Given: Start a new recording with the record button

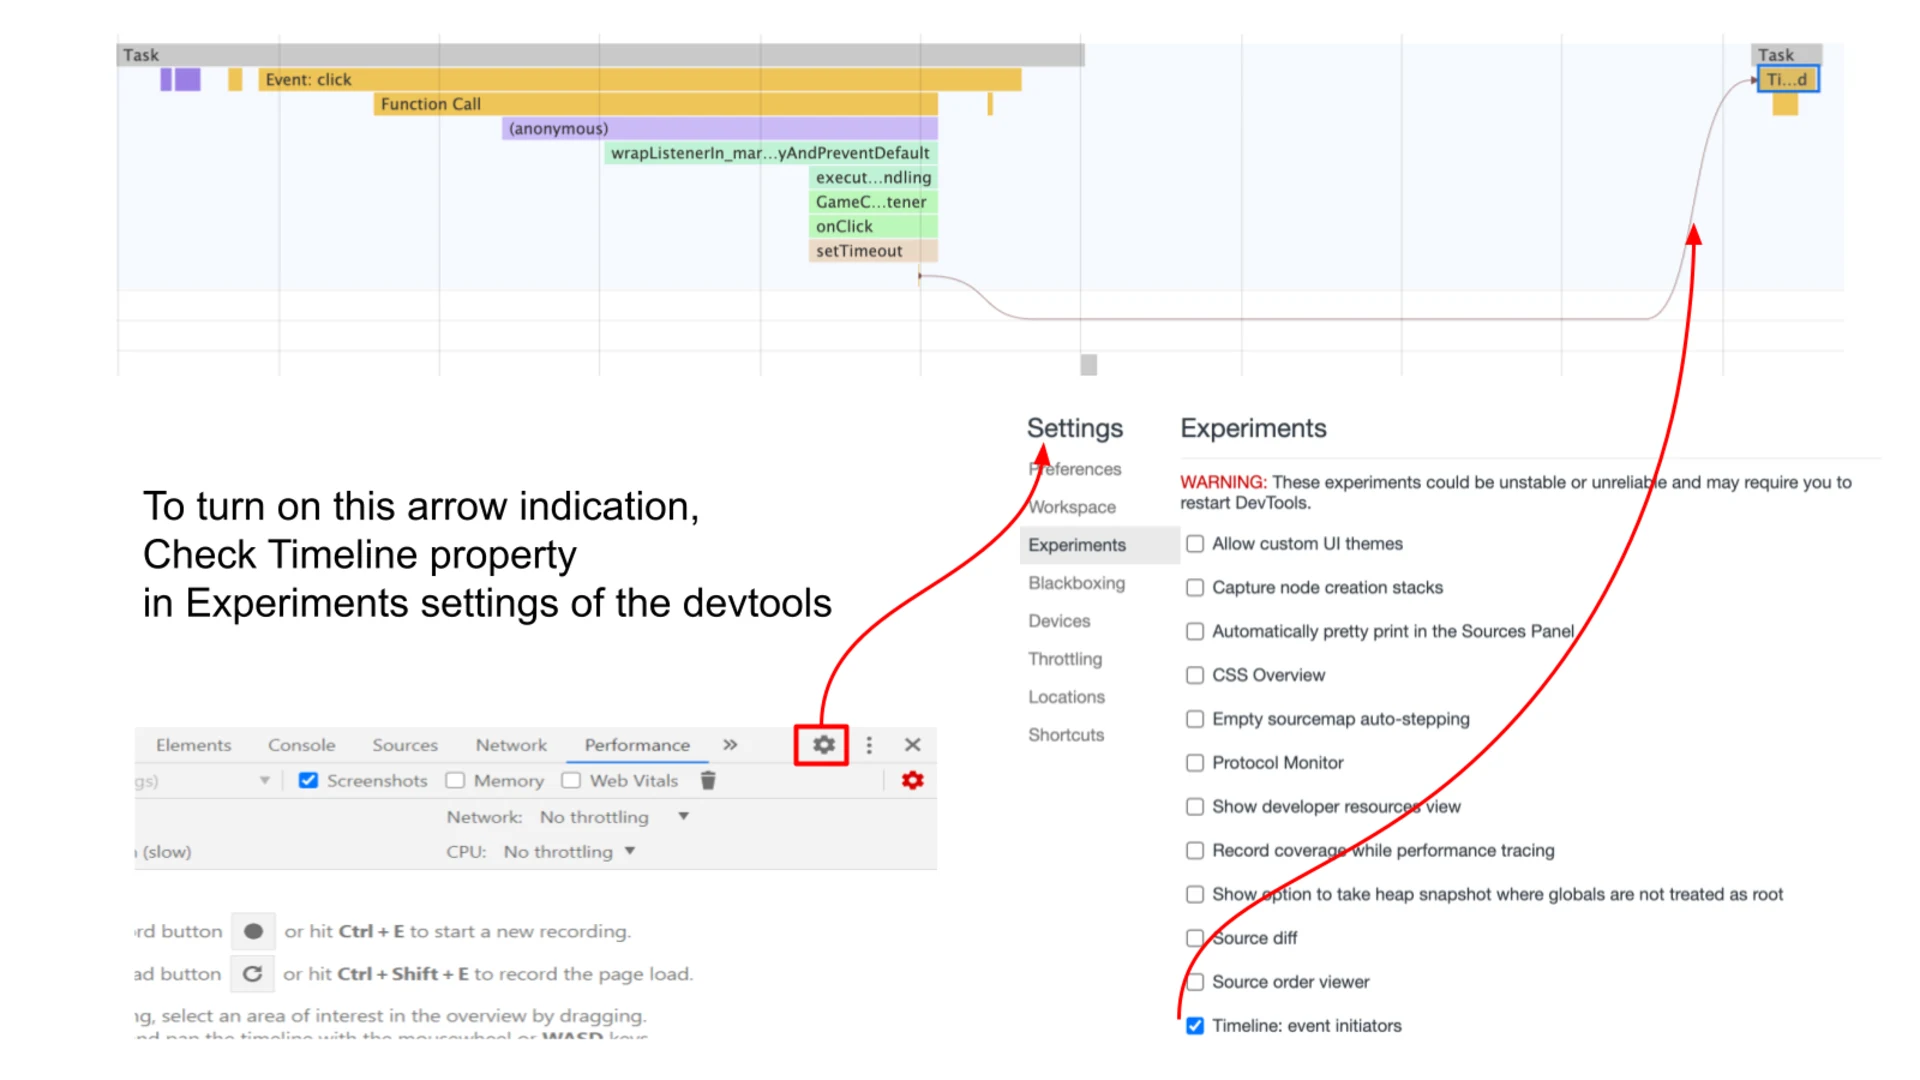Looking at the screenshot, I should coord(253,930).
